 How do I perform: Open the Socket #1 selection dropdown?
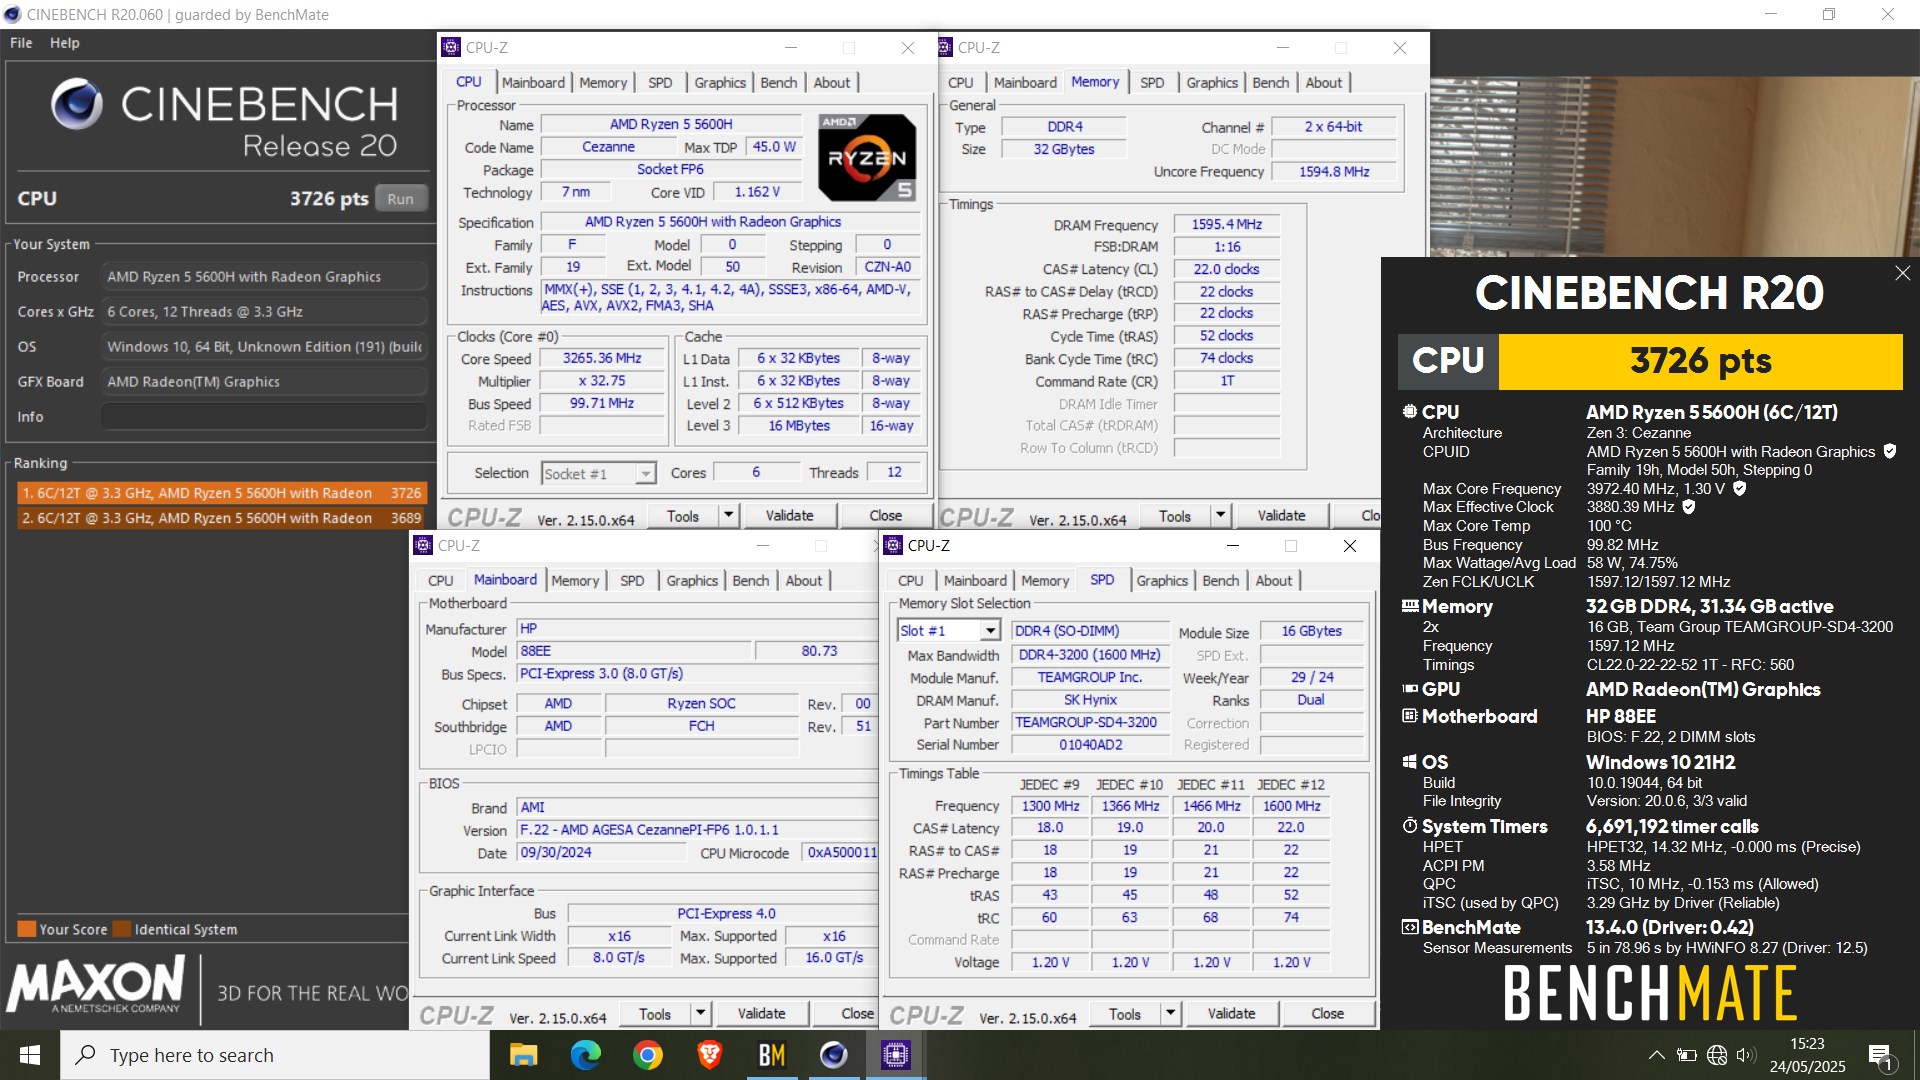point(646,474)
